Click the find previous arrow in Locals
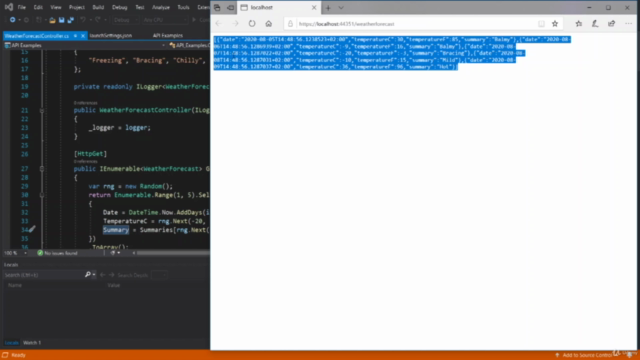Screen dimensions: 640x360 pyautogui.click(x=102, y=275)
